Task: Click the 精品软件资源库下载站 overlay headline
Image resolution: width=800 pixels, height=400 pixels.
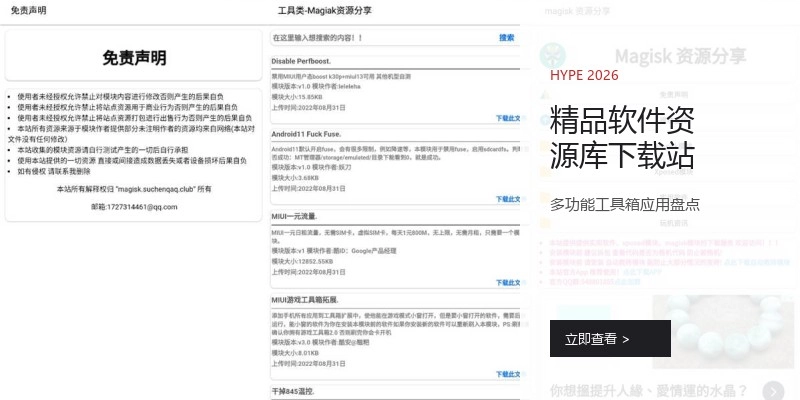Action: click(x=622, y=137)
